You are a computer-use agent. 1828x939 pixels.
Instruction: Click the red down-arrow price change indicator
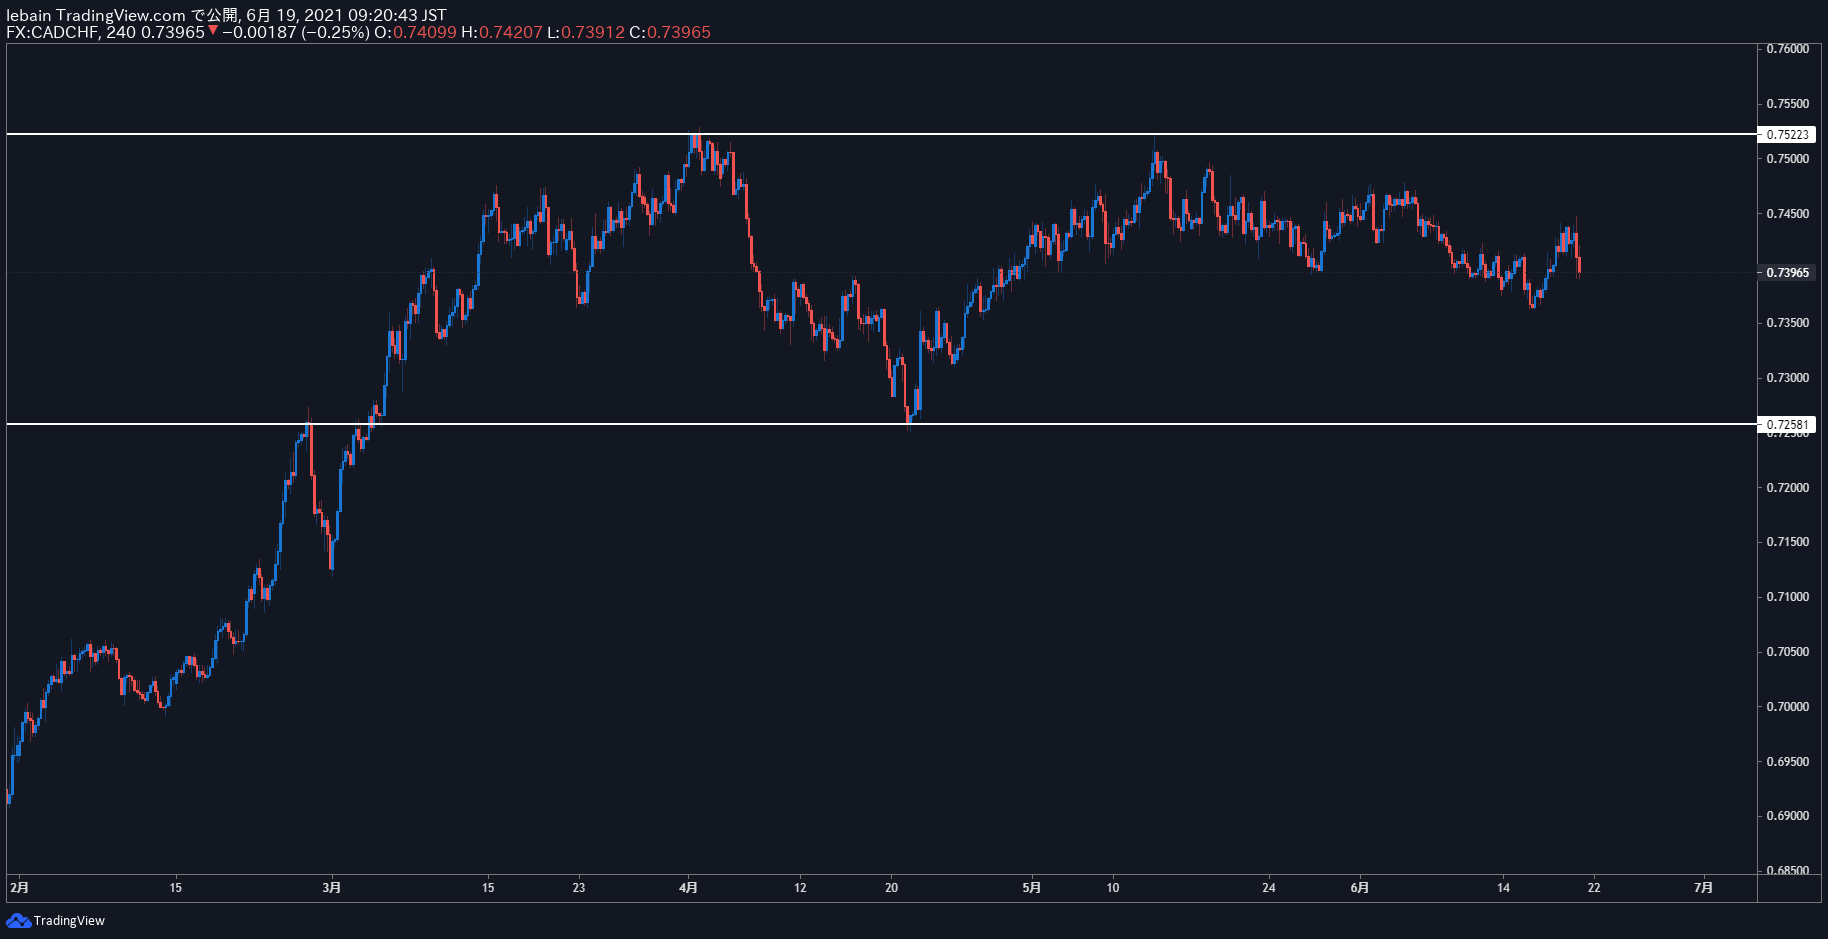pyautogui.click(x=213, y=31)
